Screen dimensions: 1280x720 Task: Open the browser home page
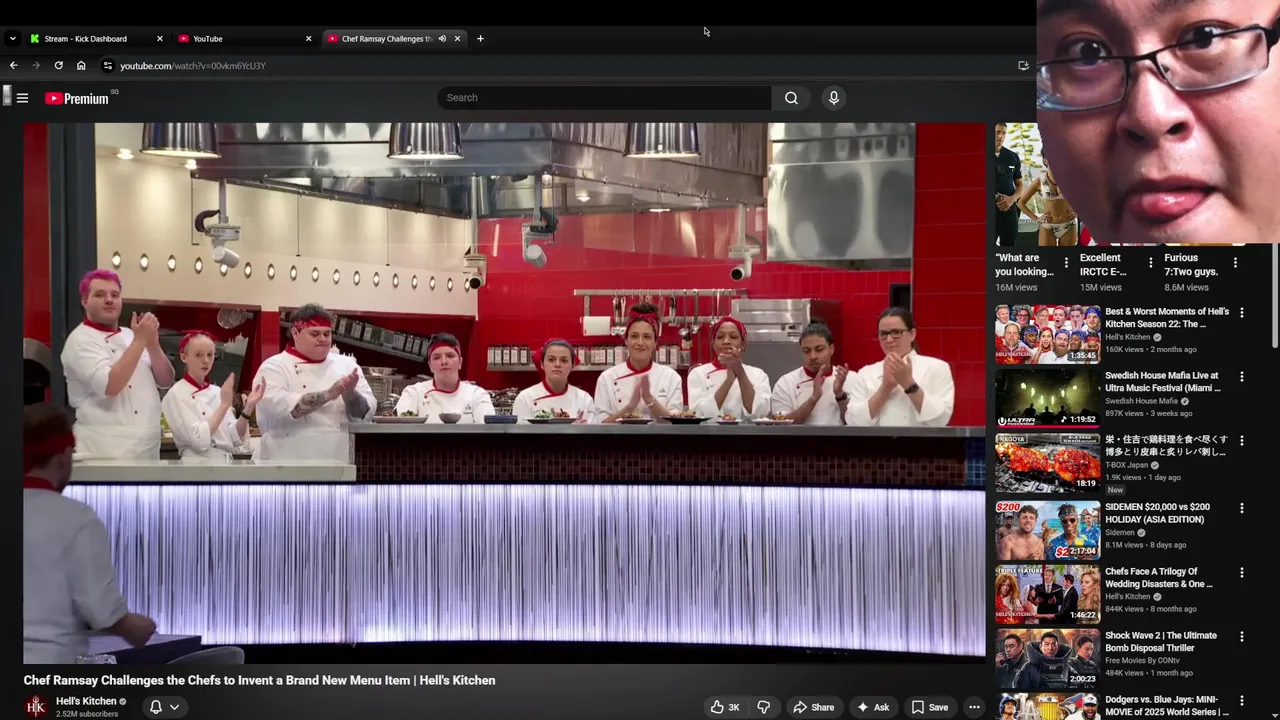click(81, 65)
